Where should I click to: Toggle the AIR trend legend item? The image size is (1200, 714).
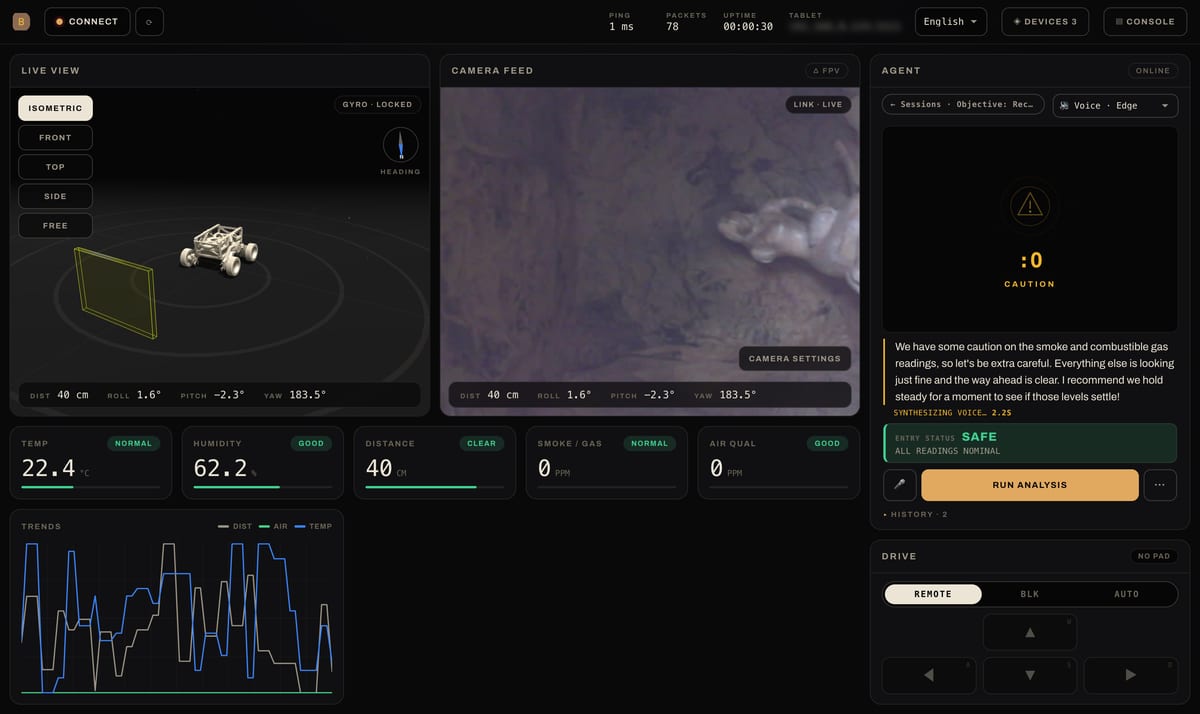pos(273,526)
